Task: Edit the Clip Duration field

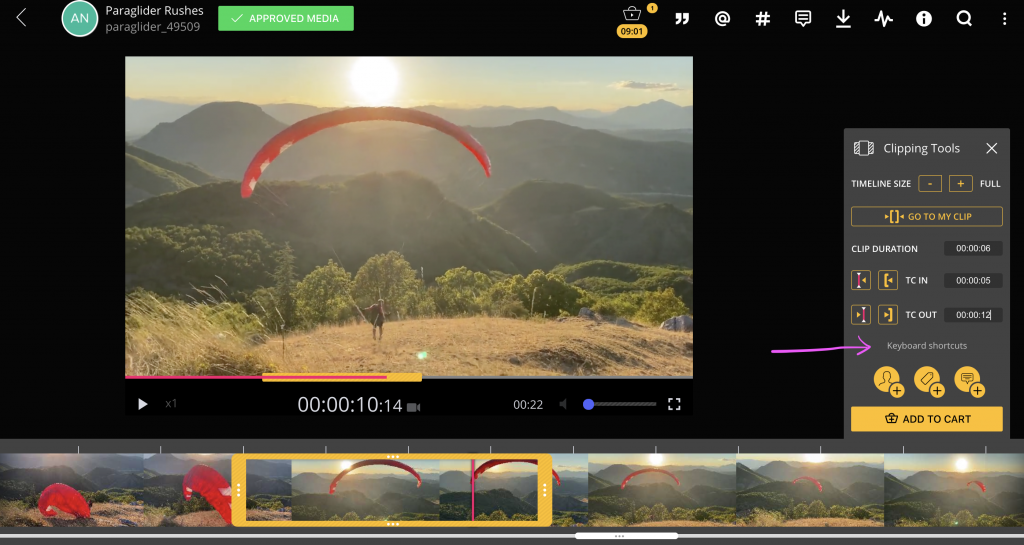Action: [973, 248]
